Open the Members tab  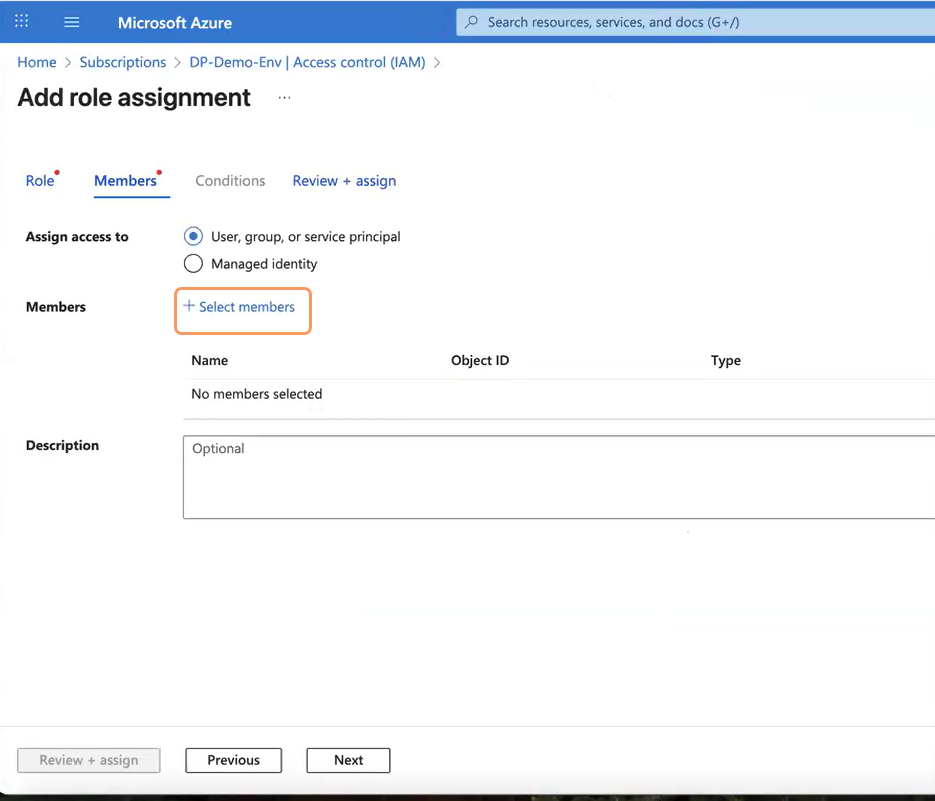(125, 181)
